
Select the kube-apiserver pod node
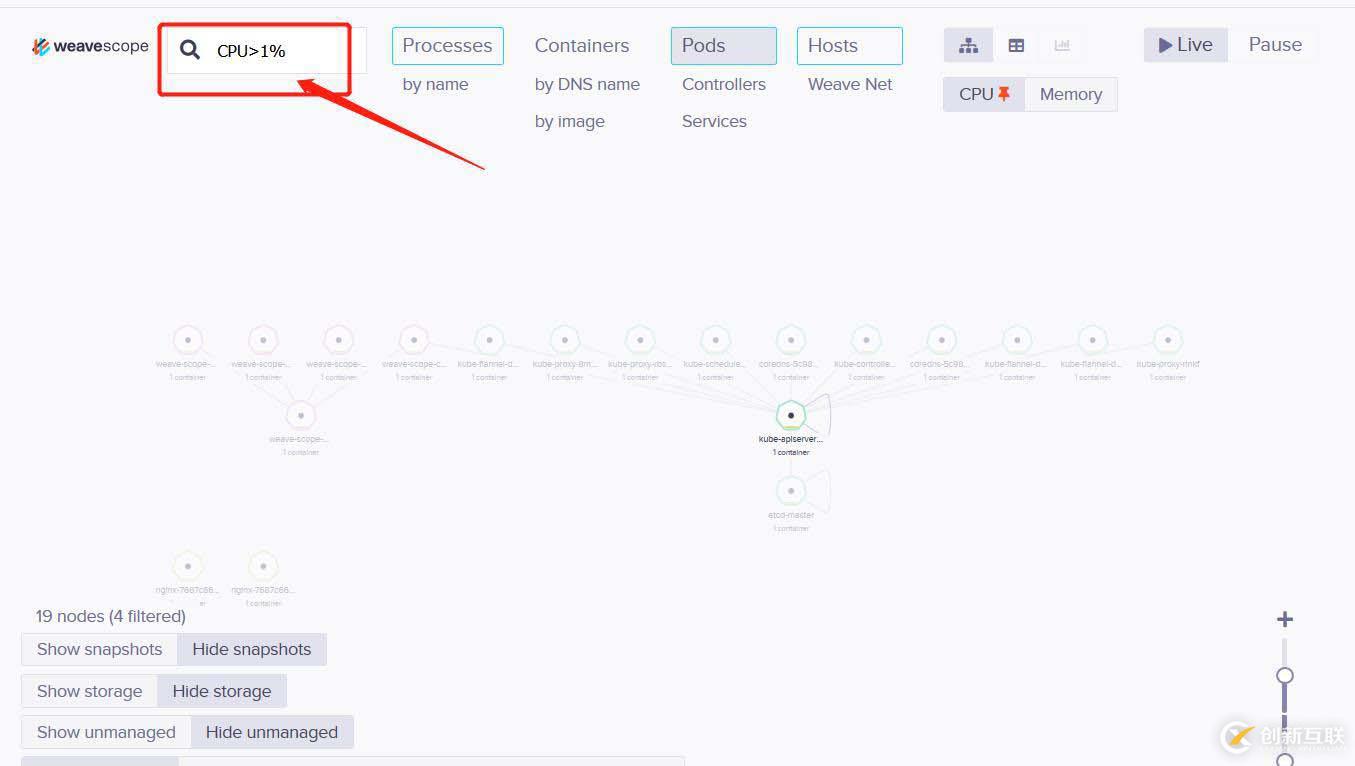[791, 415]
